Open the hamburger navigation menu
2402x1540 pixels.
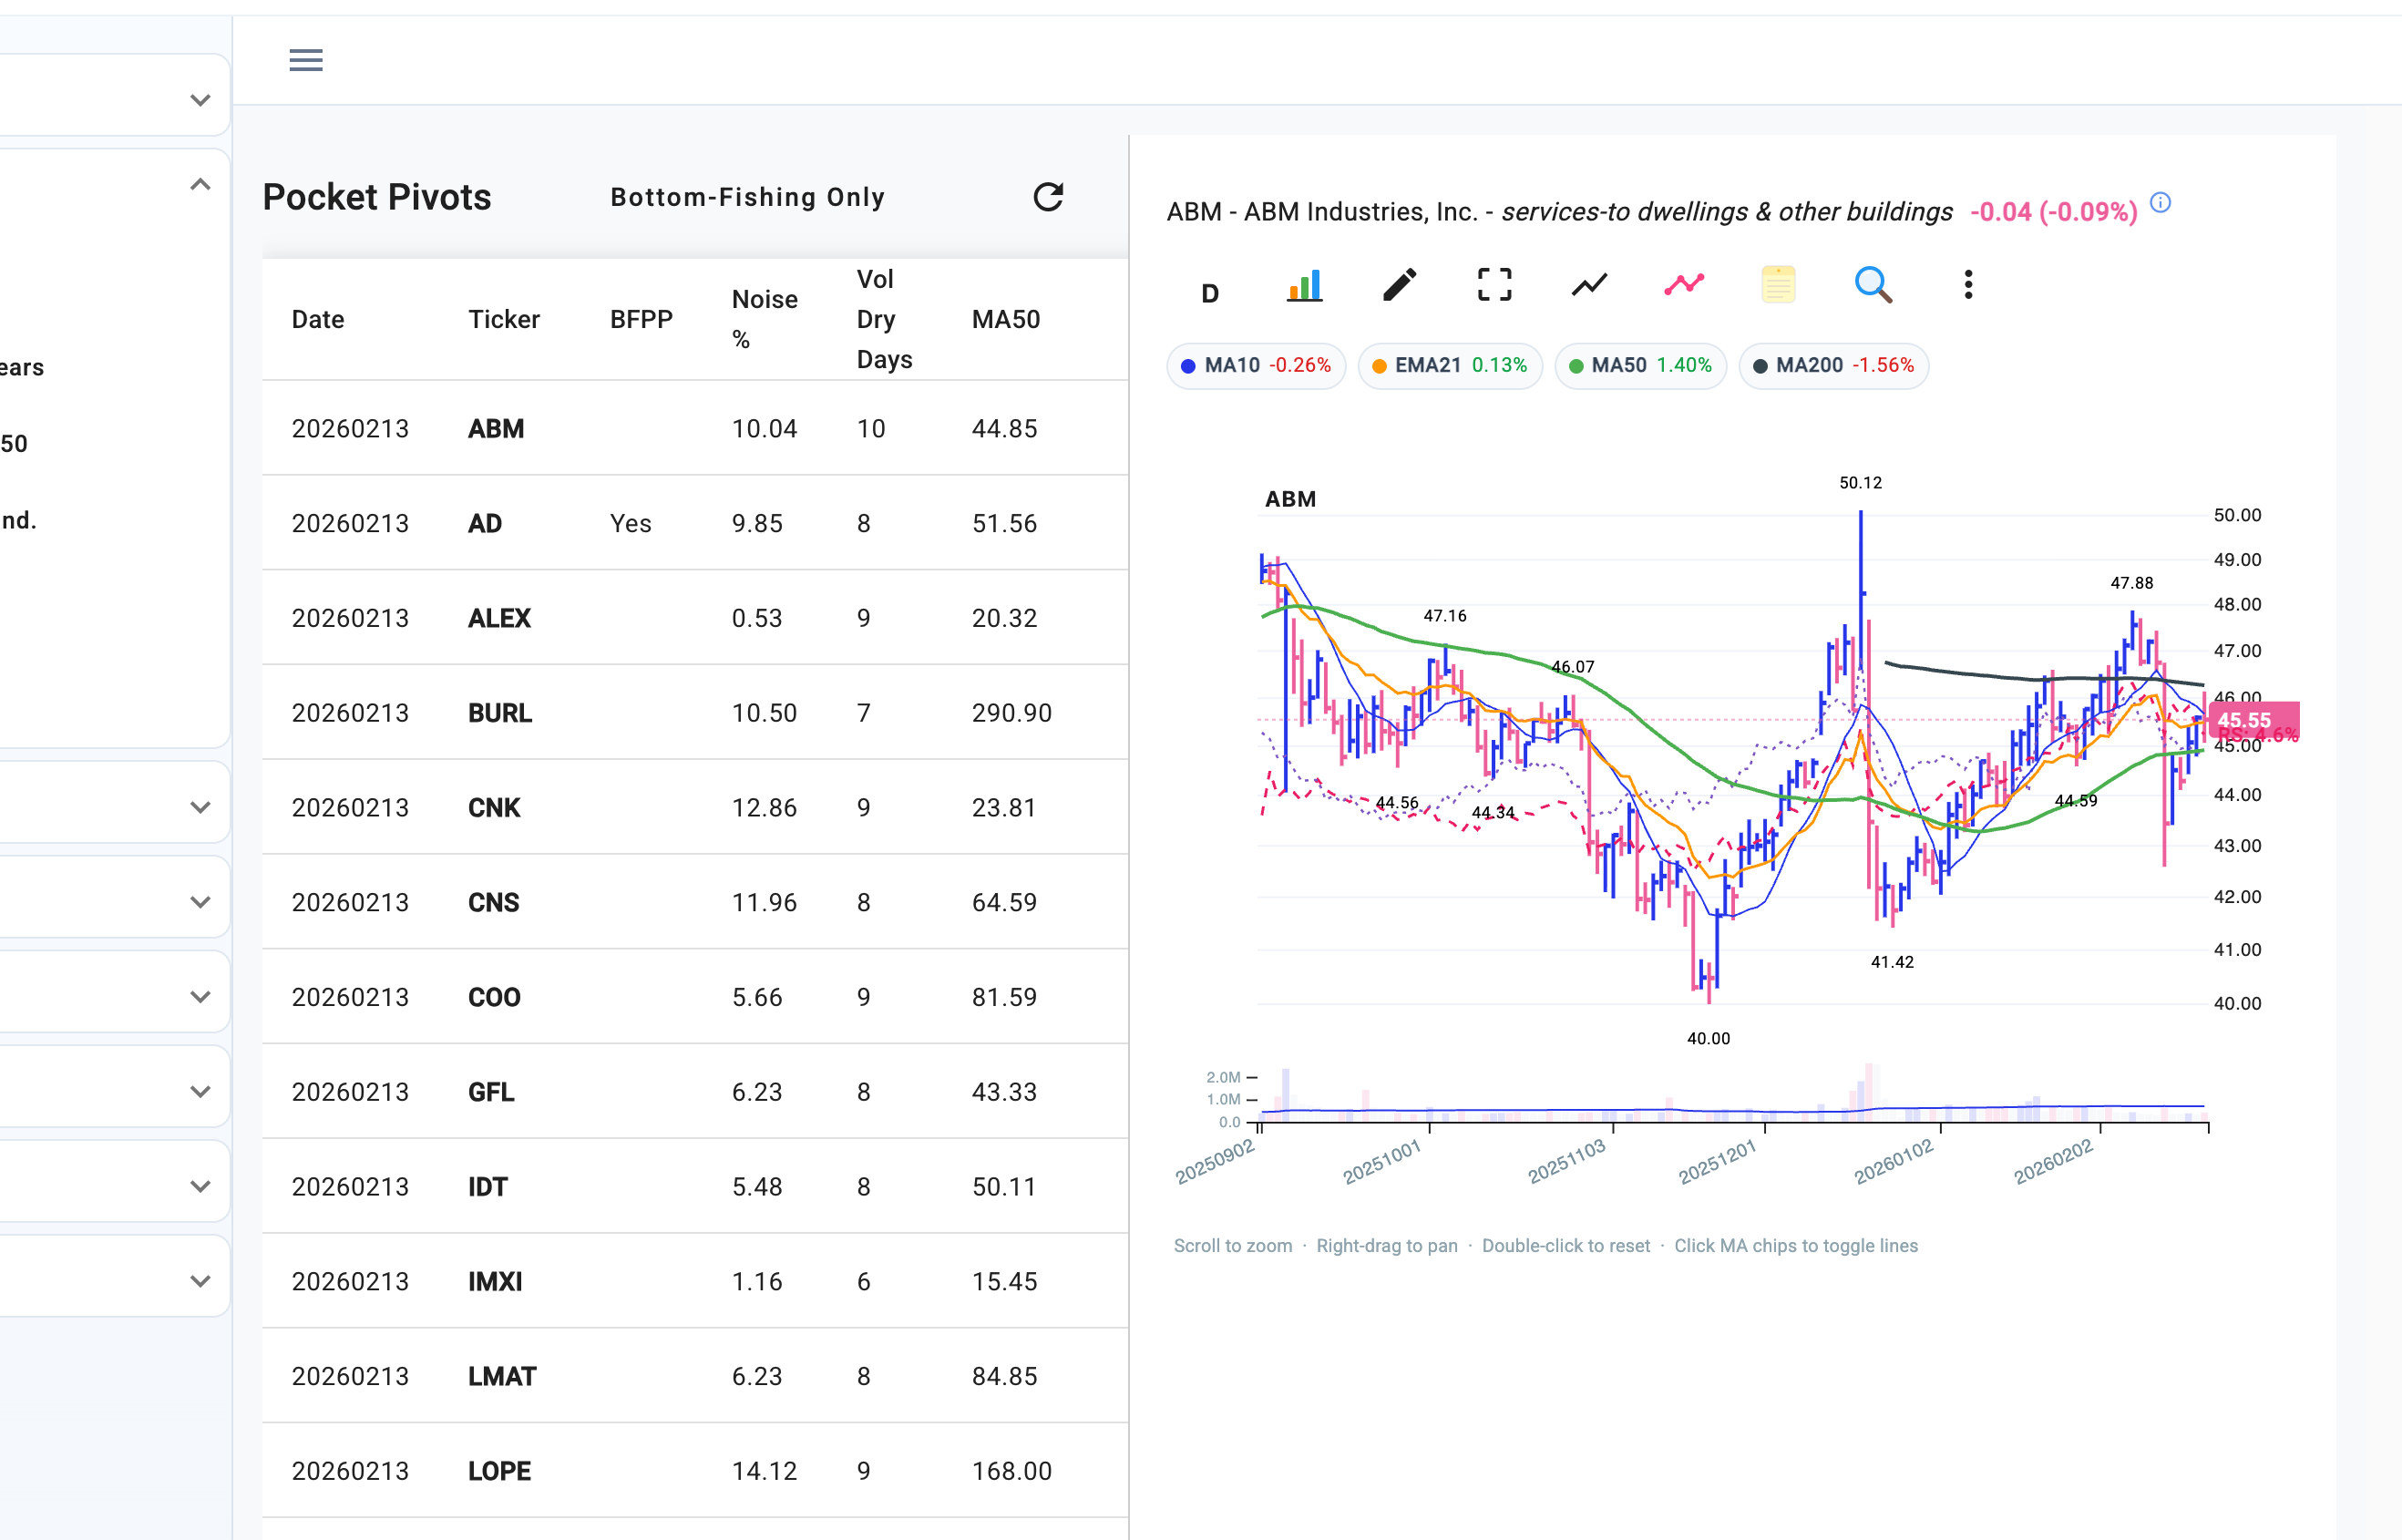306,60
